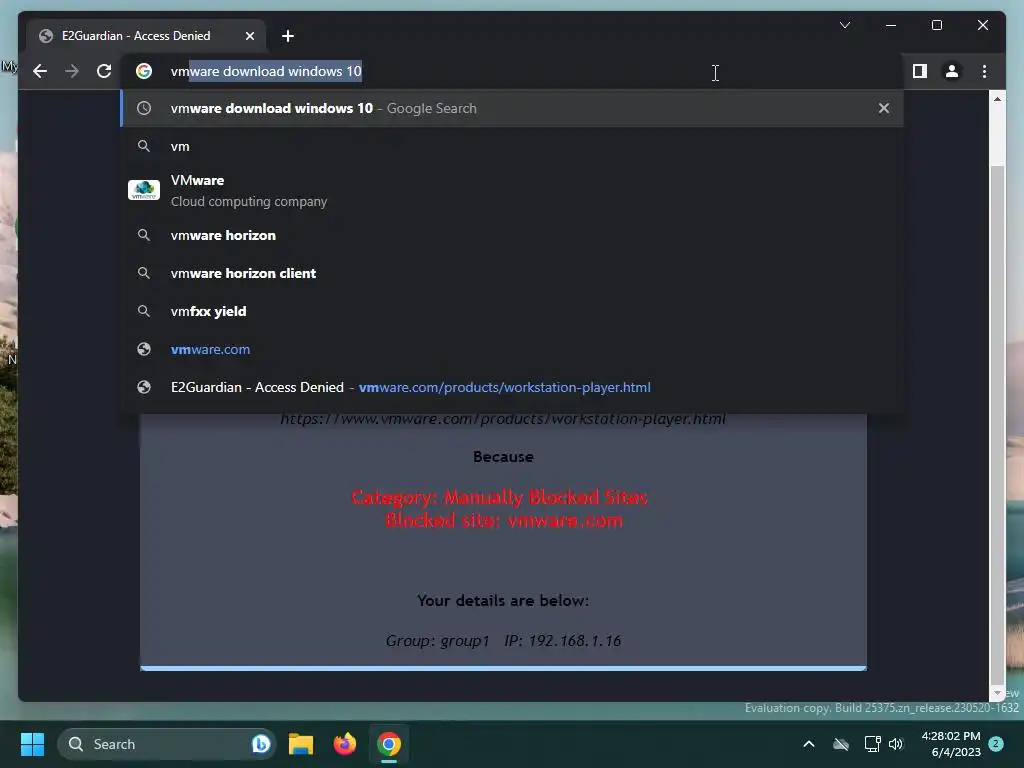The width and height of the screenshot is (1024, 768).
Task: Click the scrollbar's up arrow
Action: tap(997, 99)
